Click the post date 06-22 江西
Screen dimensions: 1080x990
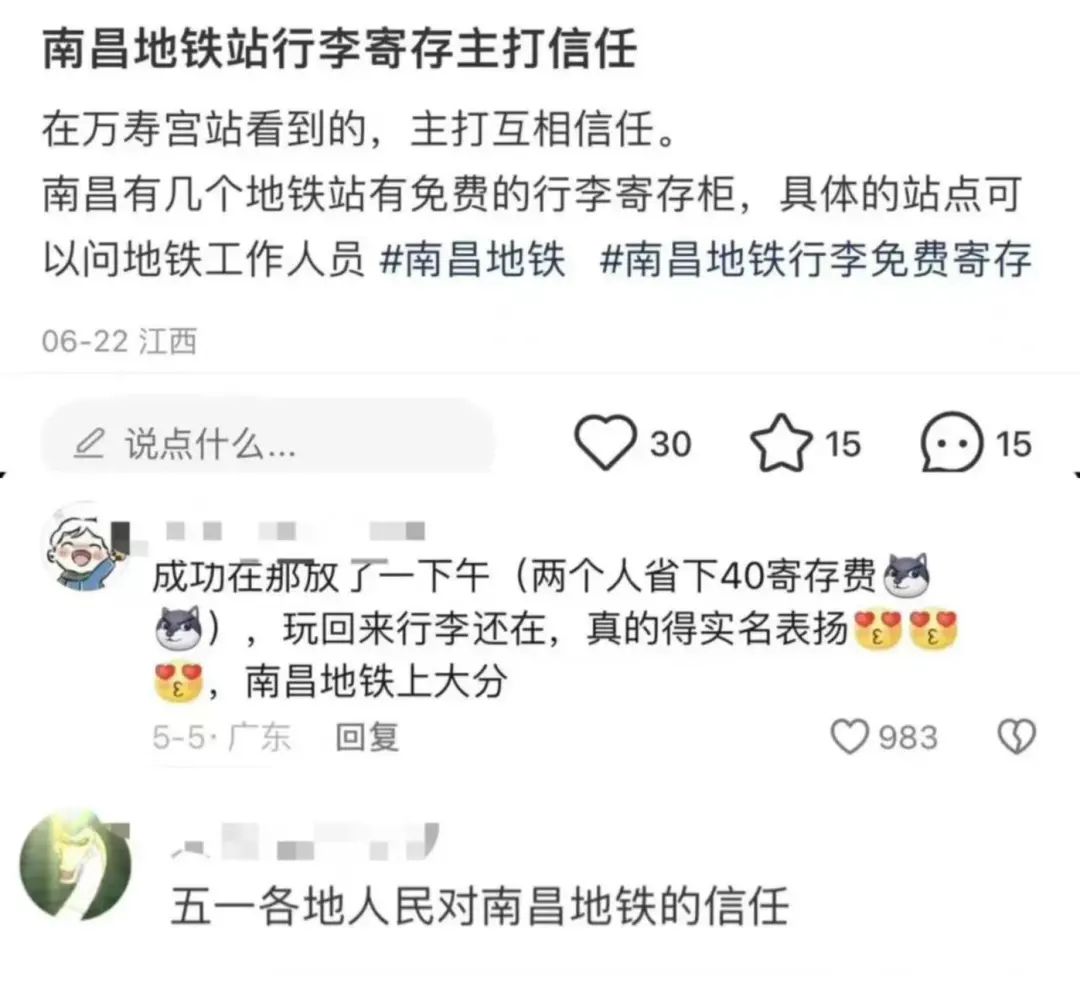pyautogui.click(x=119, y=341)
